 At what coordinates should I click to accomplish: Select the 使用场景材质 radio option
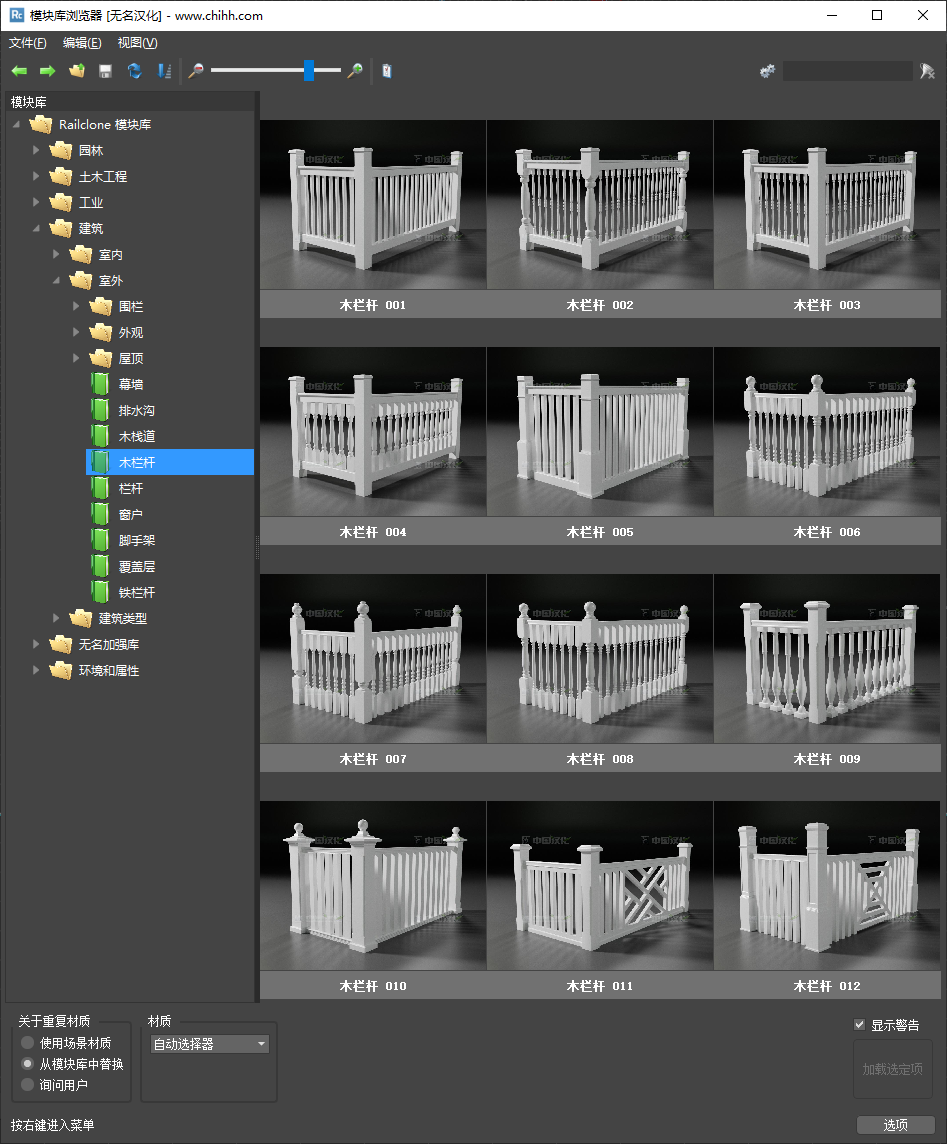pyautogui.click(x=28, y=1043)
